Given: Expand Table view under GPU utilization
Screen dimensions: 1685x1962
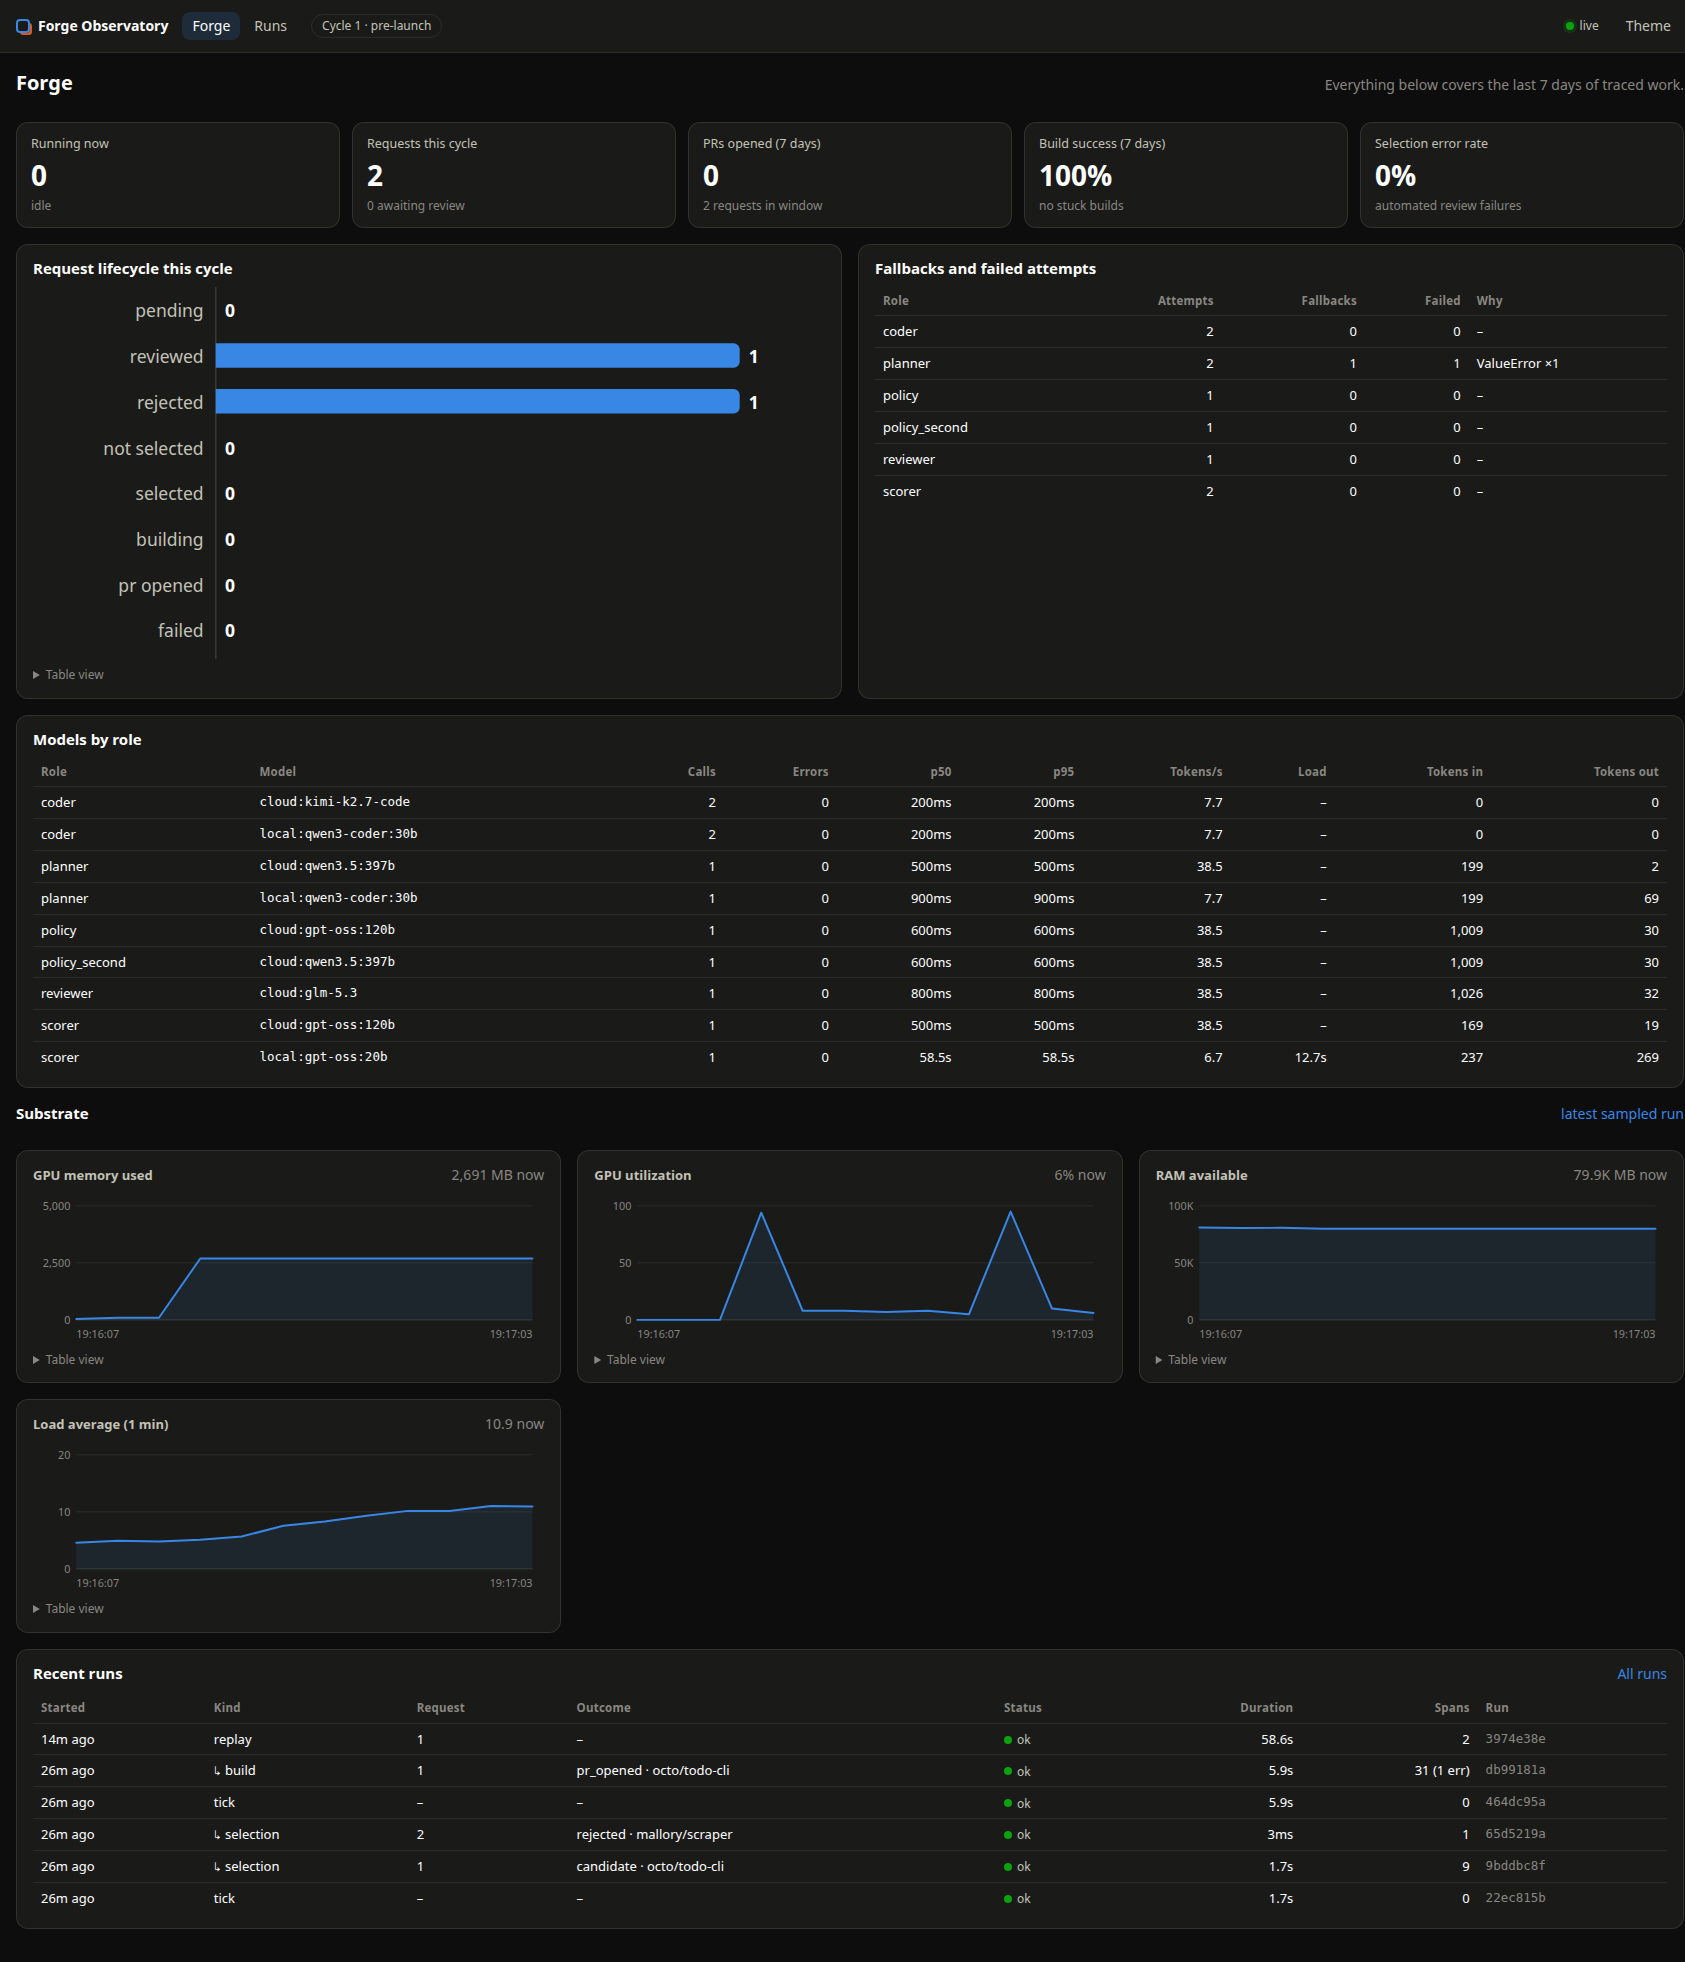Looking at the screenshot, I should [630, 1360].
